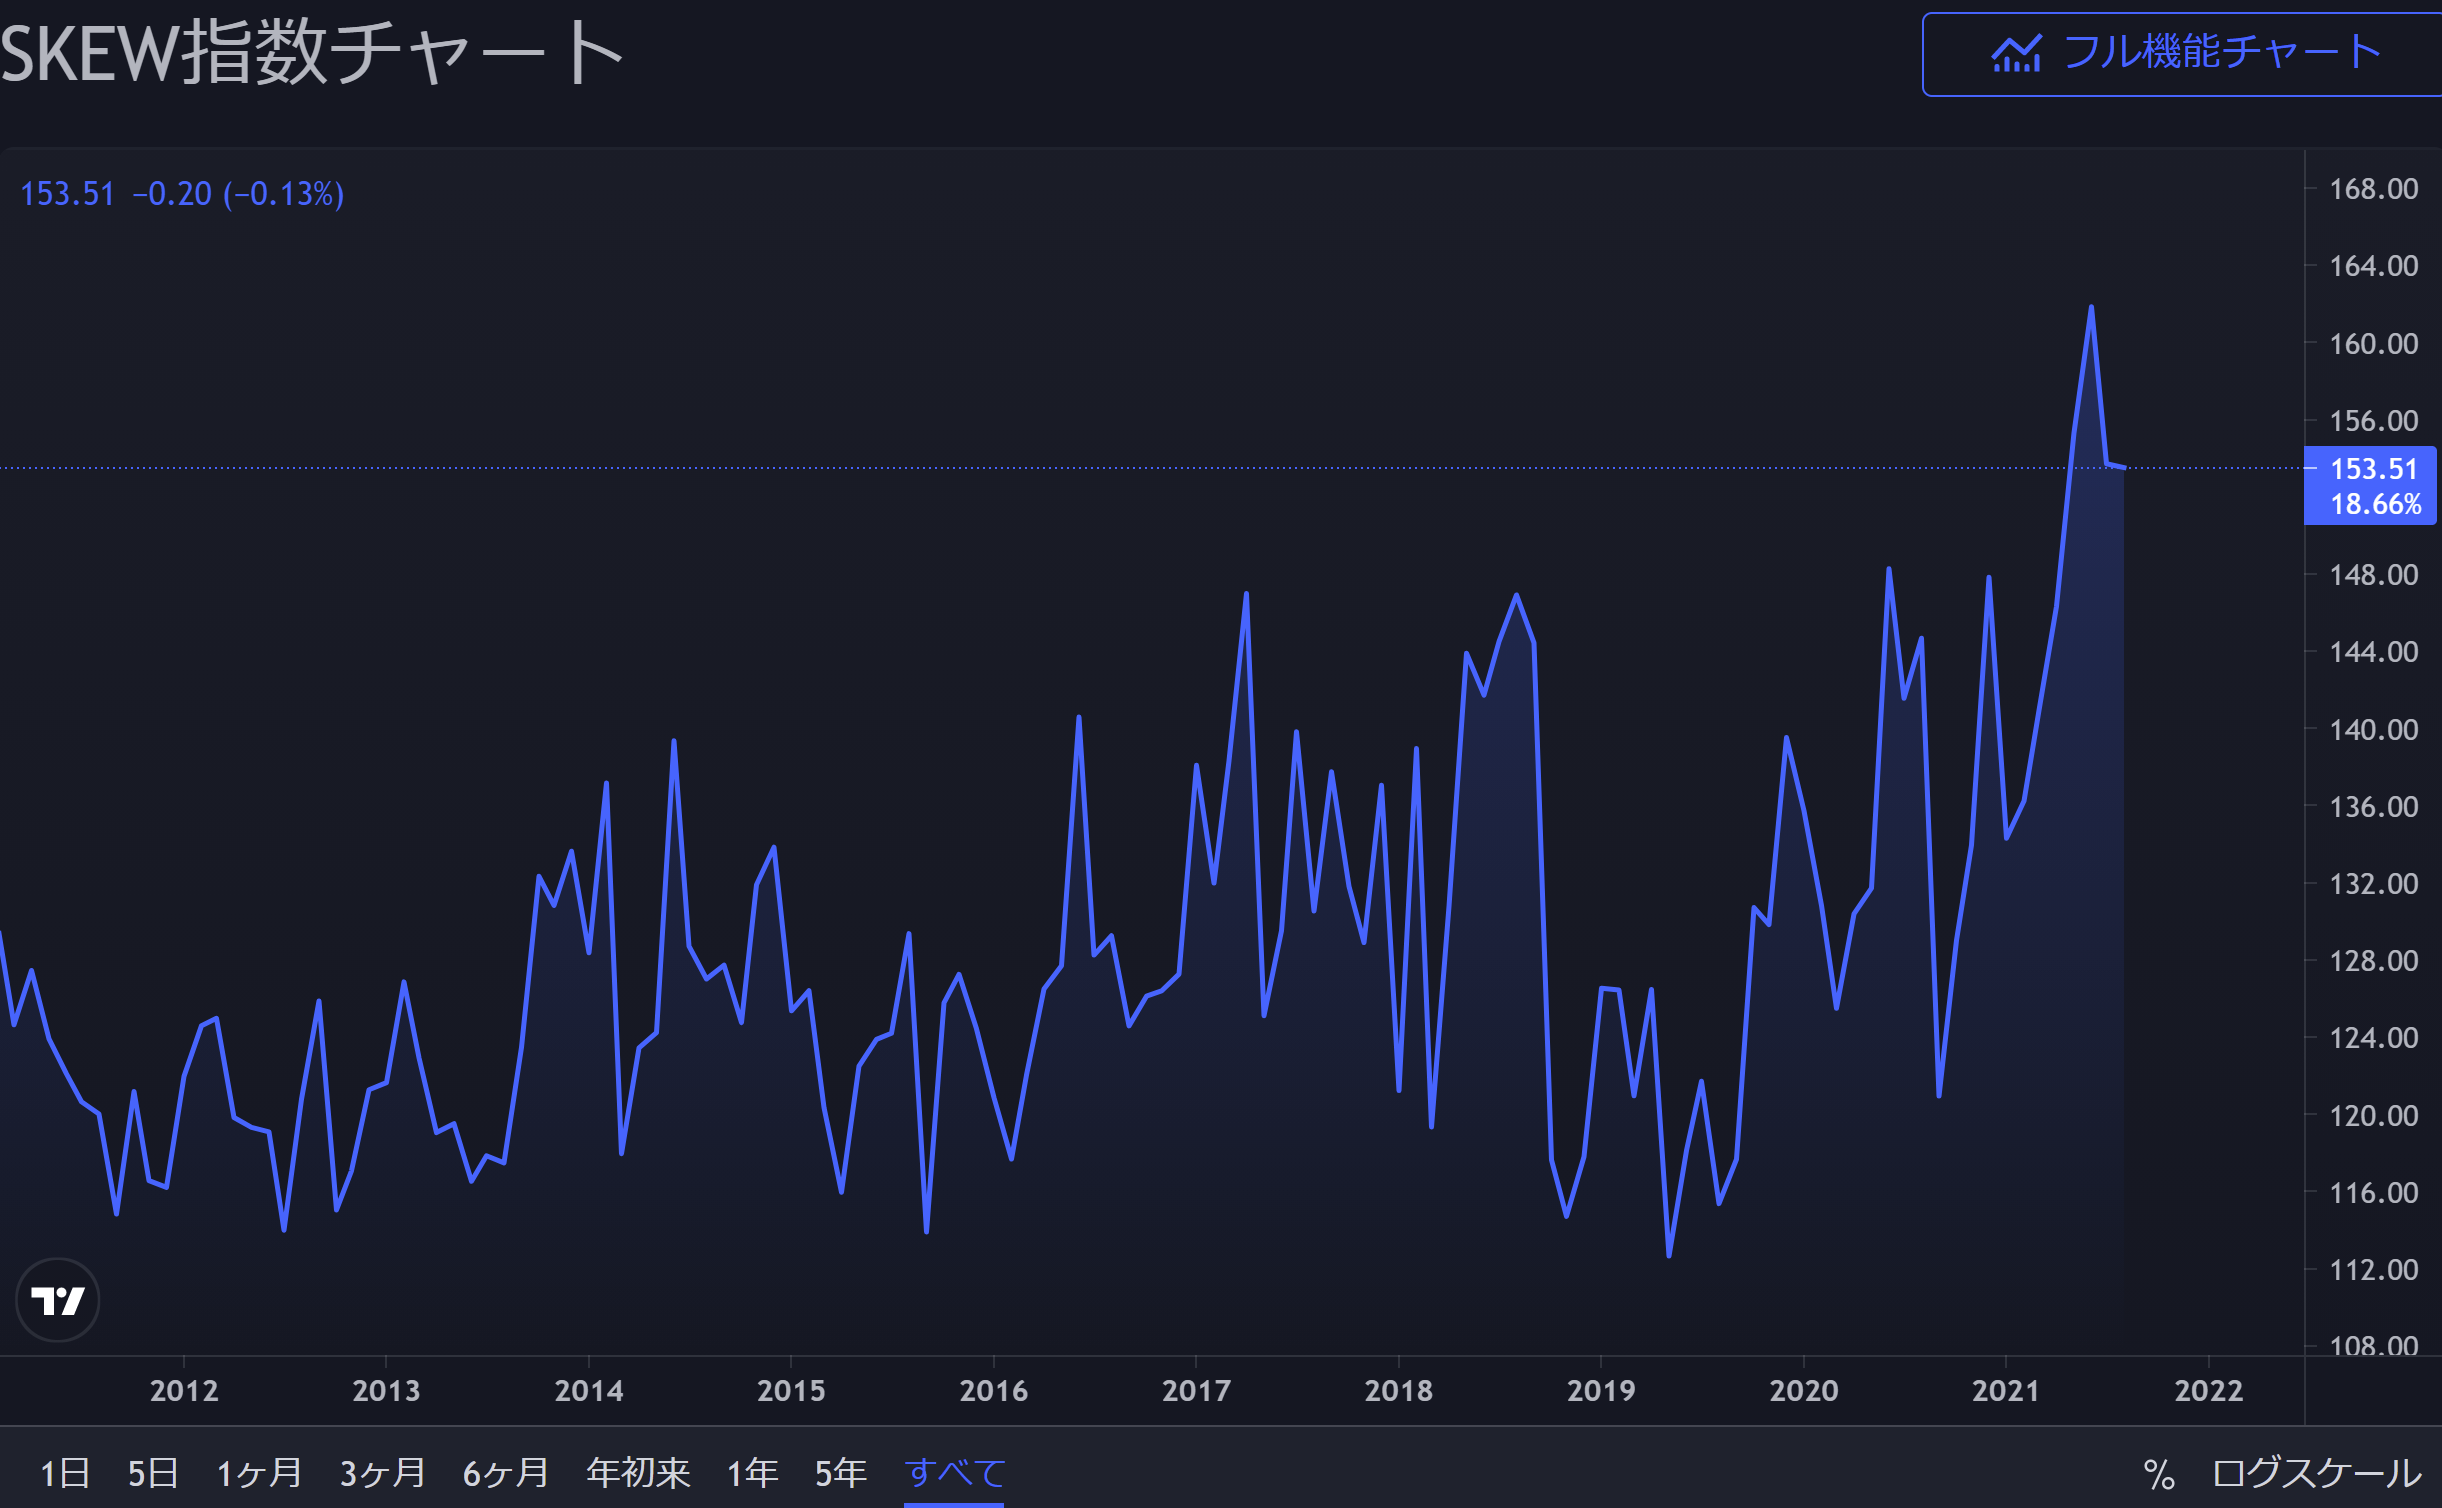Click the TradingView logo icon
This screenshot has width=2442, height=1508.
pyautogui.click(x=58, y=1300)
